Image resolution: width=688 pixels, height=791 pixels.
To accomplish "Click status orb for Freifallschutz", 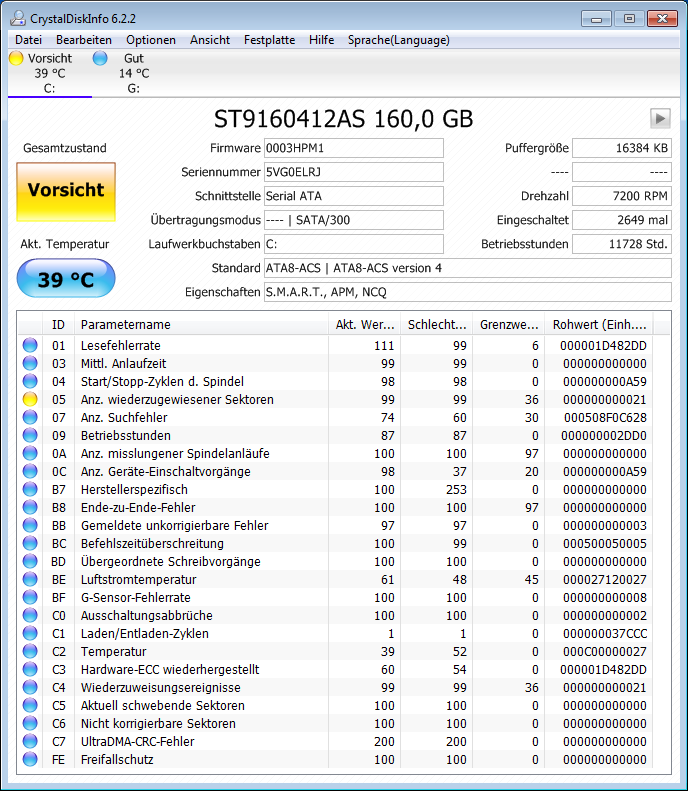I will [30, 759].
